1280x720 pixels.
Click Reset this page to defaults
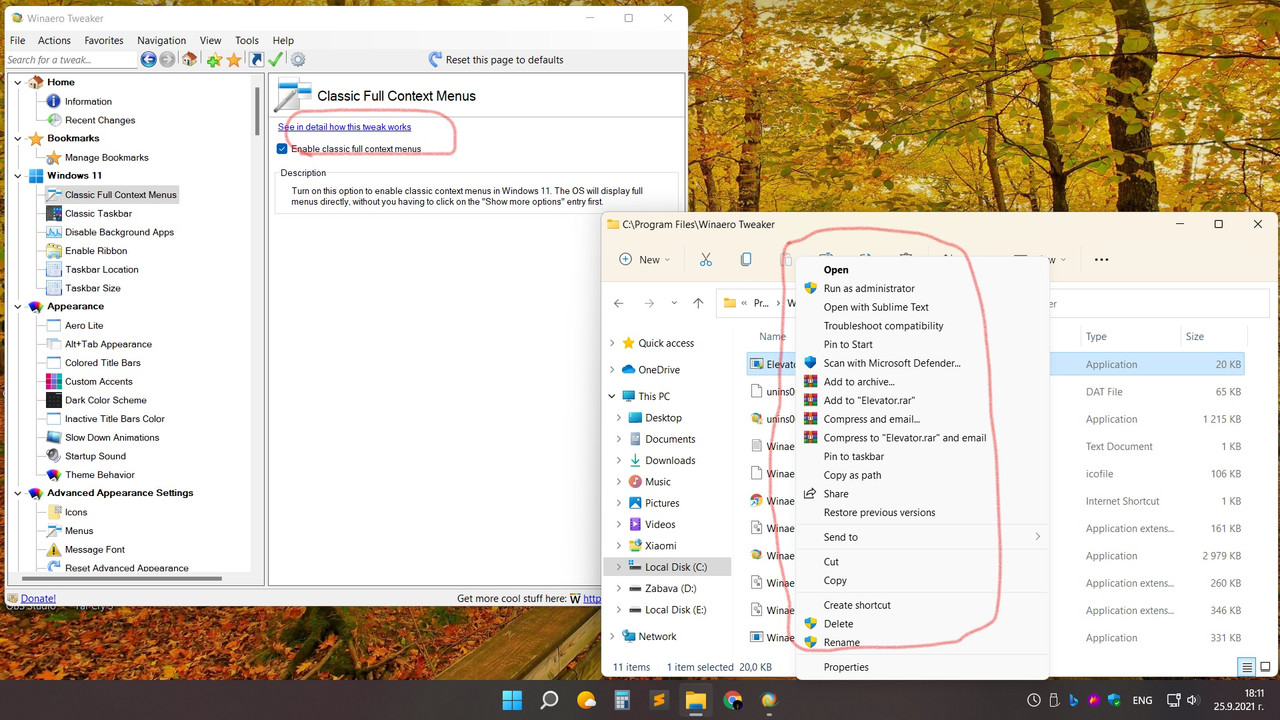pos(496,60)
